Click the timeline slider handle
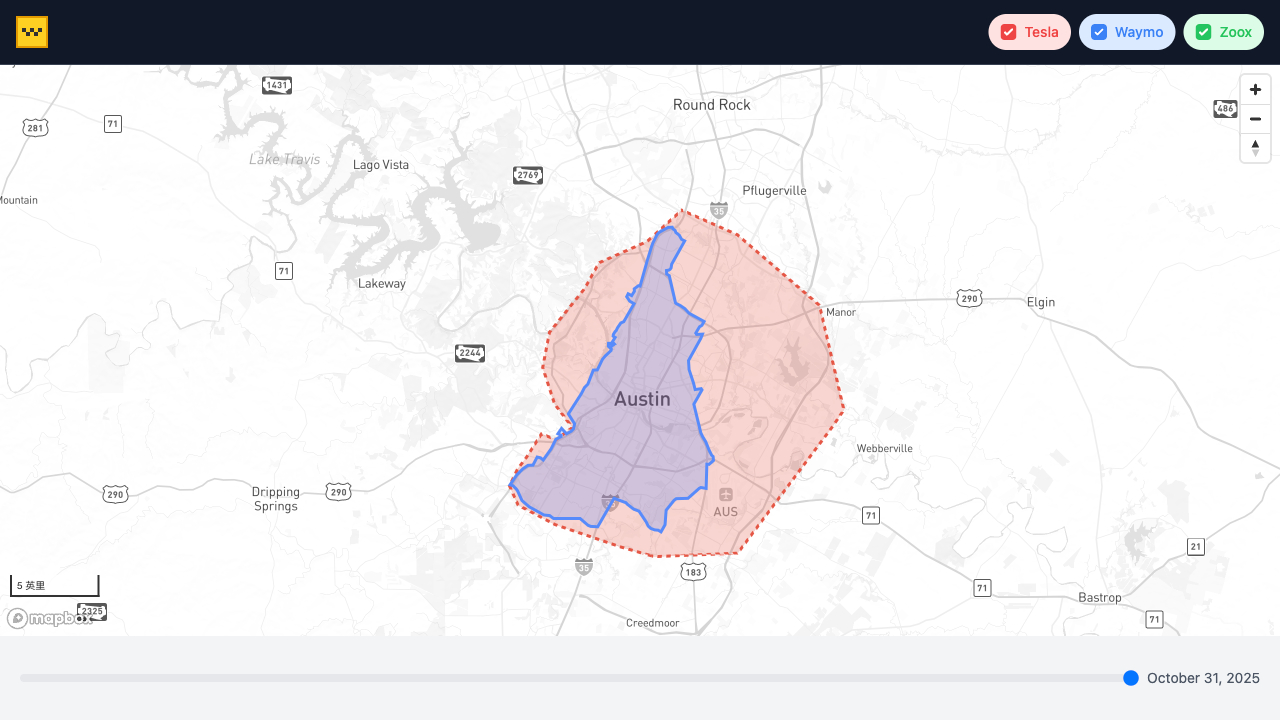The height and width of the screenshot is (720, 1280). pos(1131,678)
